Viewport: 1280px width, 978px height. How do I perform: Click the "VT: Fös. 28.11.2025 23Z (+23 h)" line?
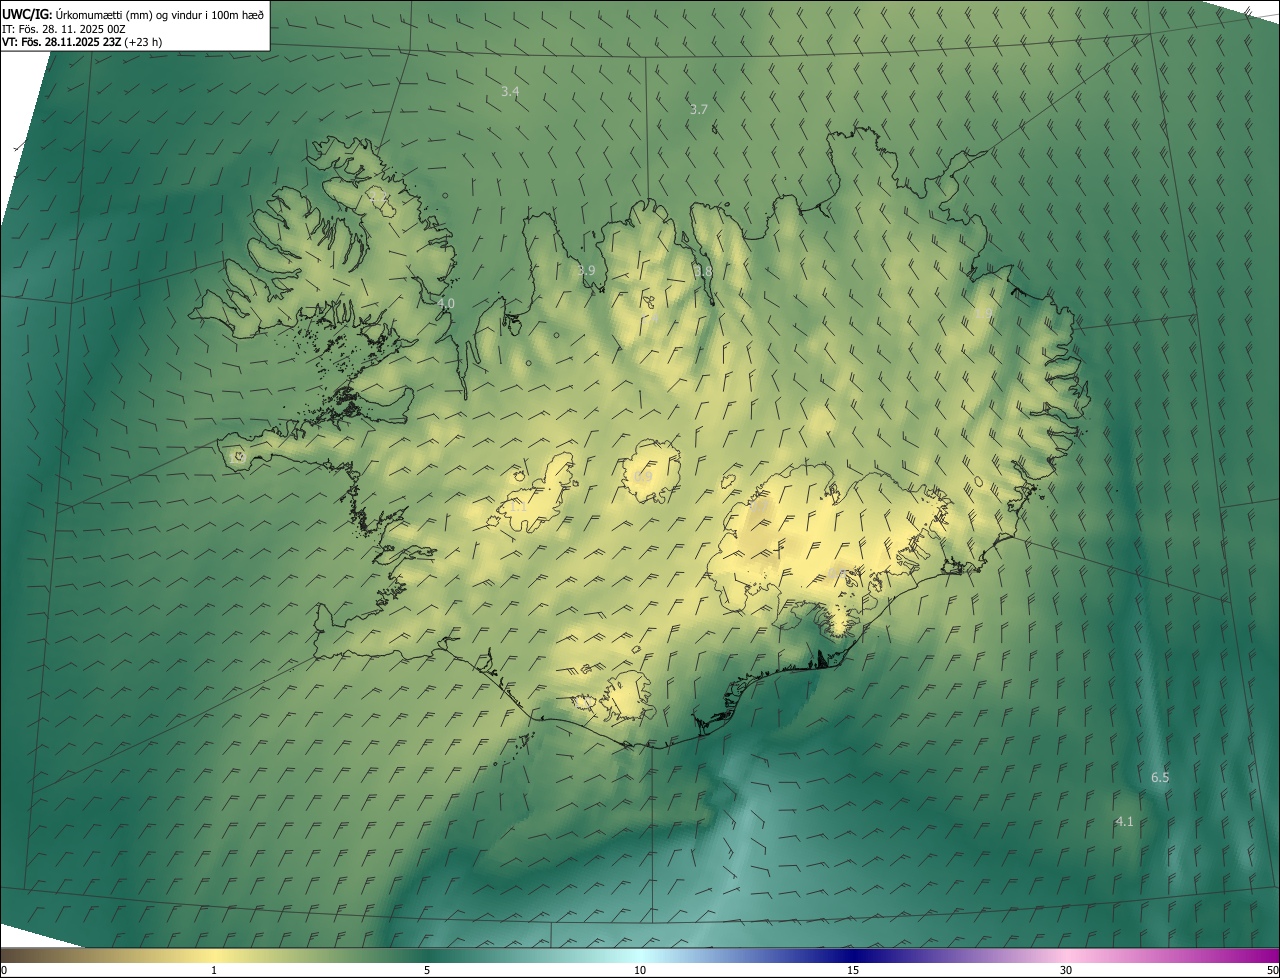click(82, 42)
